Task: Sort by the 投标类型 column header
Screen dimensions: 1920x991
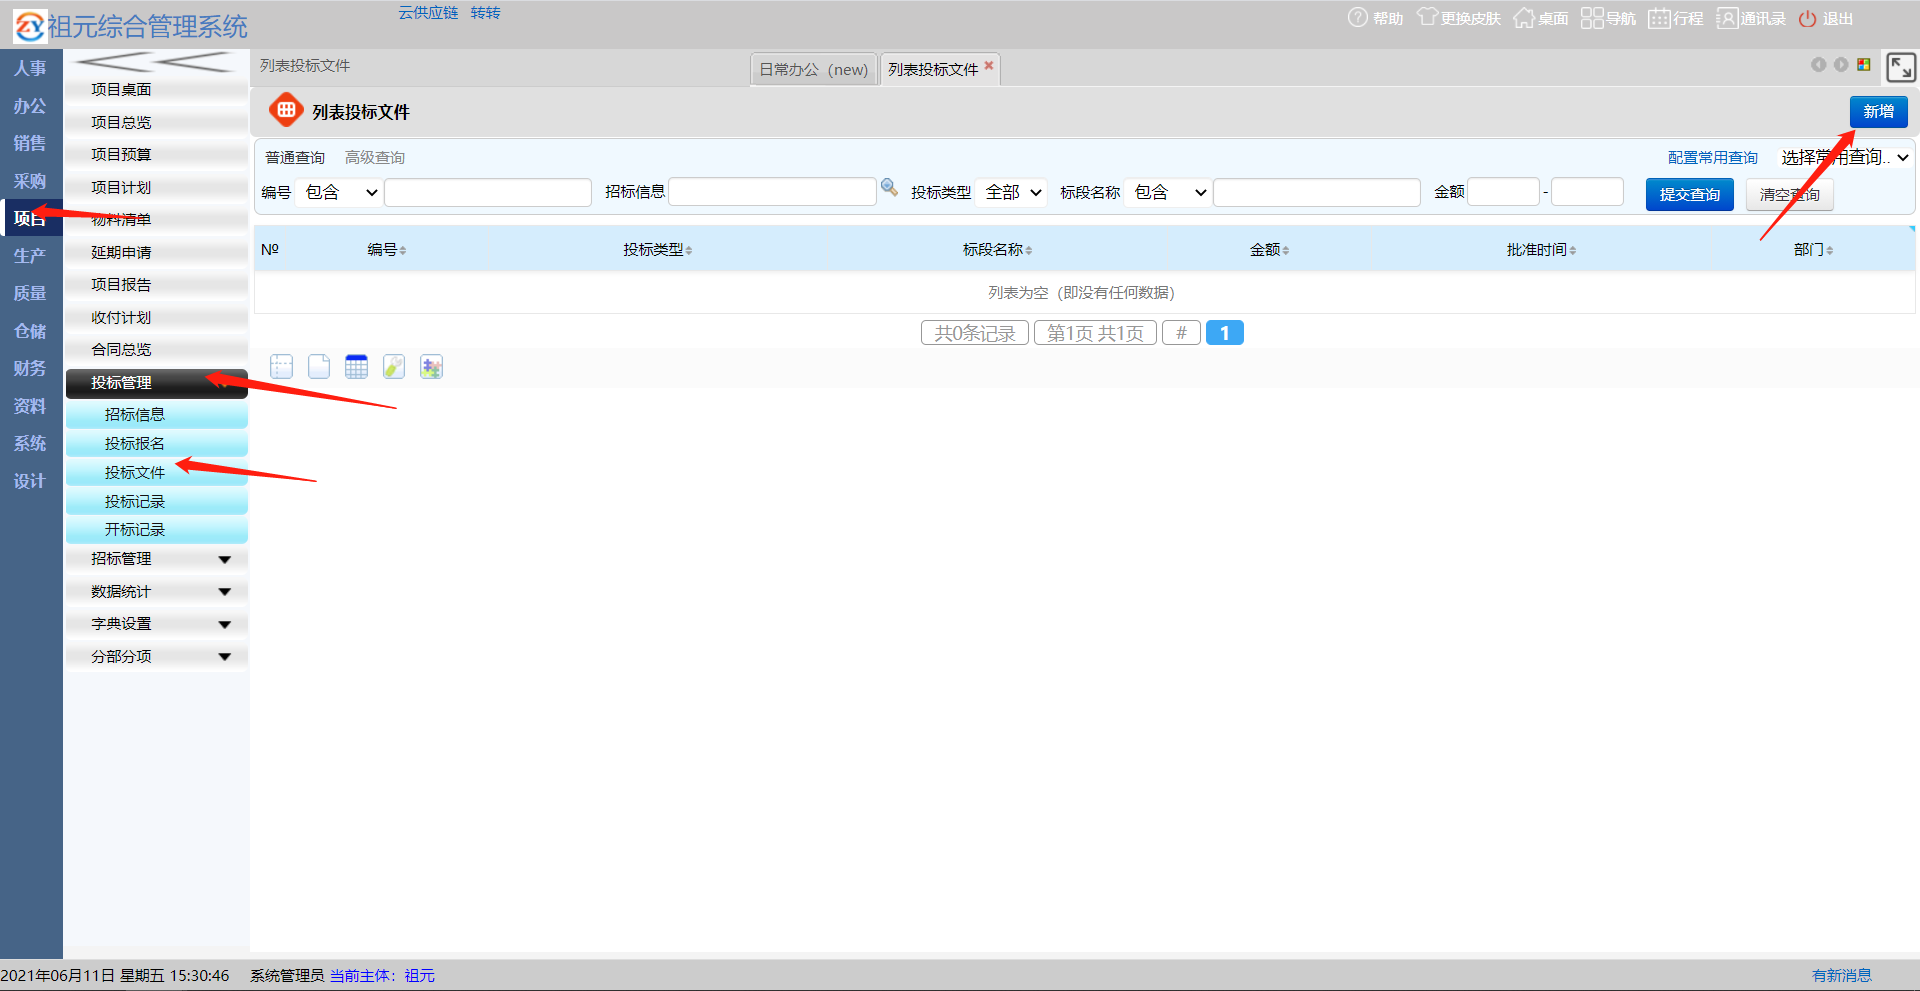Action: 657,249
